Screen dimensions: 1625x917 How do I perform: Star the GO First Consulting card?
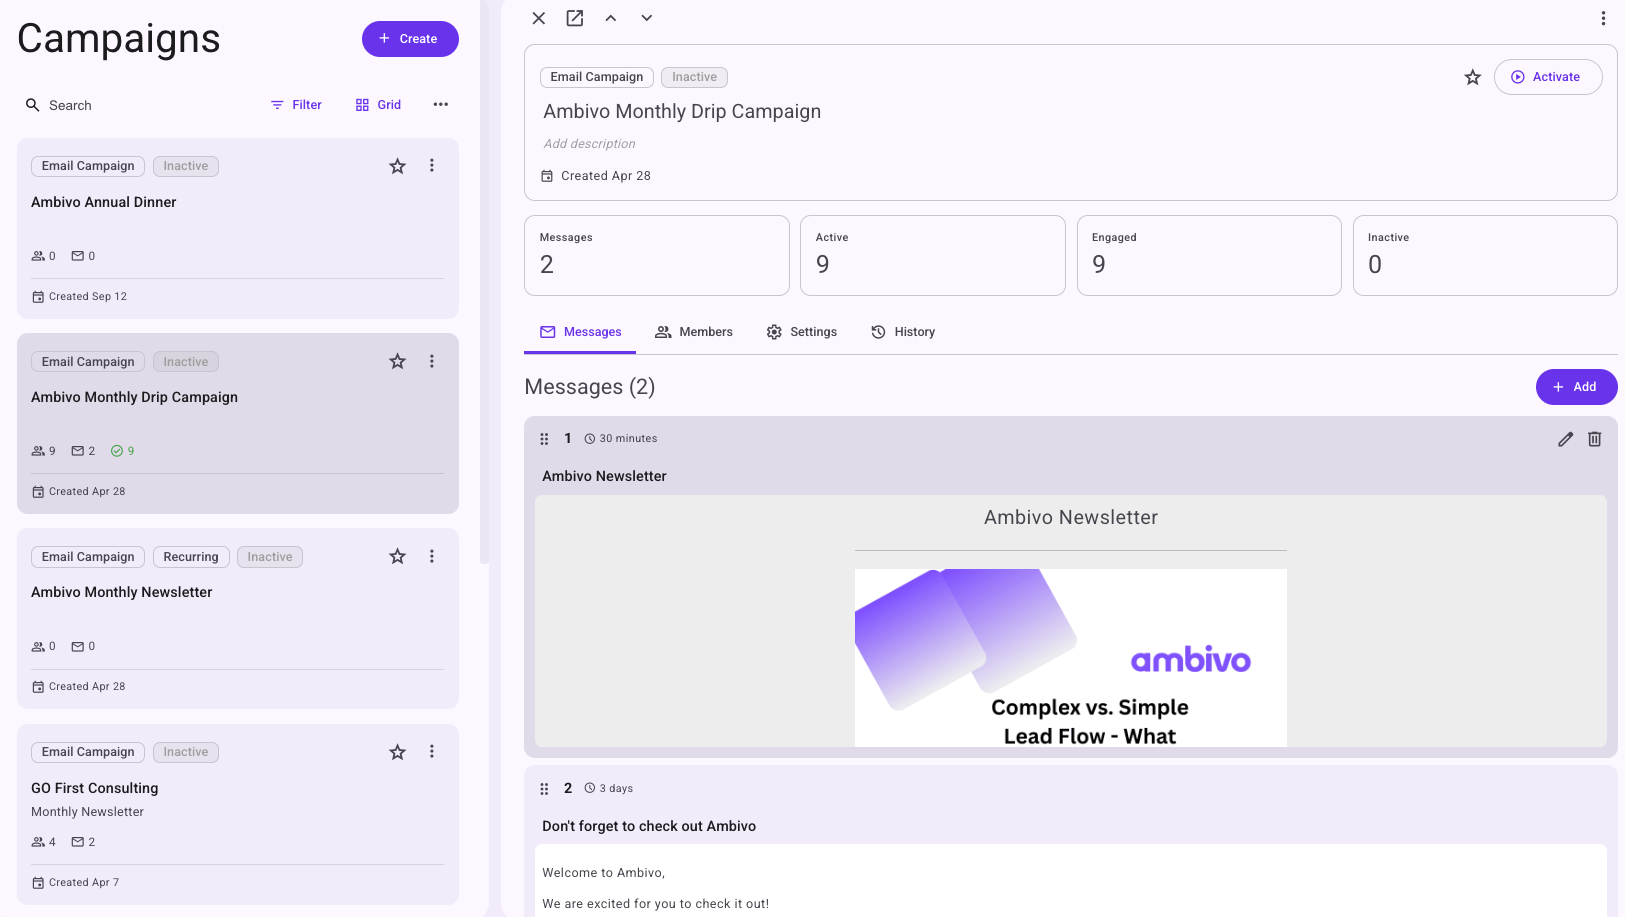397,752
